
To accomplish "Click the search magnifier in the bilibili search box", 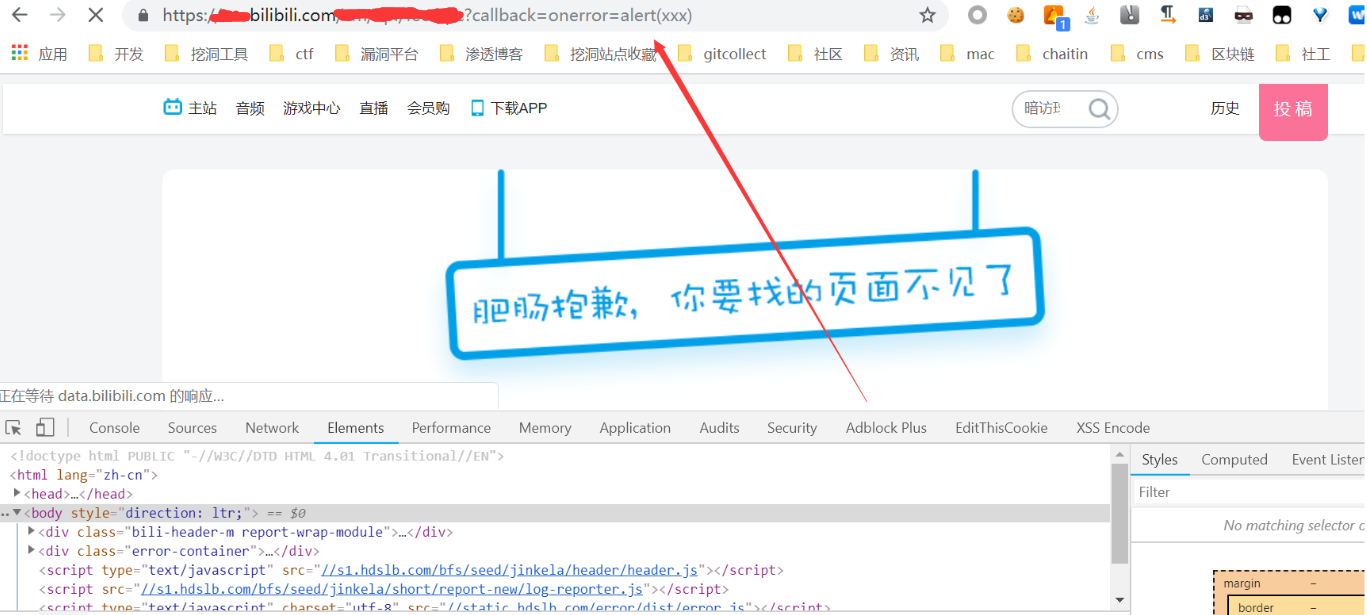I will (x=1099, y=109).
